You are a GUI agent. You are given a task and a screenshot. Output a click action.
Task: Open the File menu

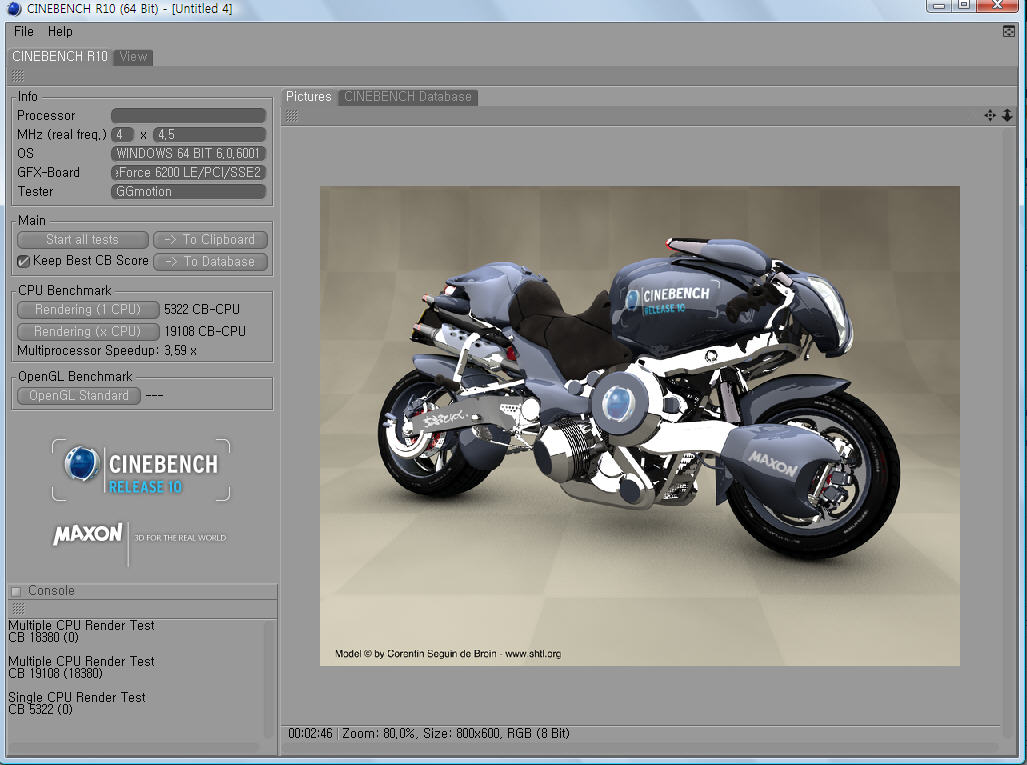pyautogui.click(x=24, y=31)
